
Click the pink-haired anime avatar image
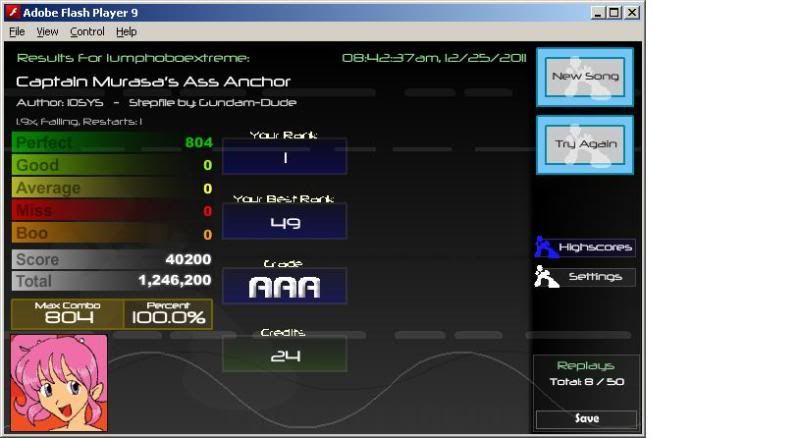(58, 383)
